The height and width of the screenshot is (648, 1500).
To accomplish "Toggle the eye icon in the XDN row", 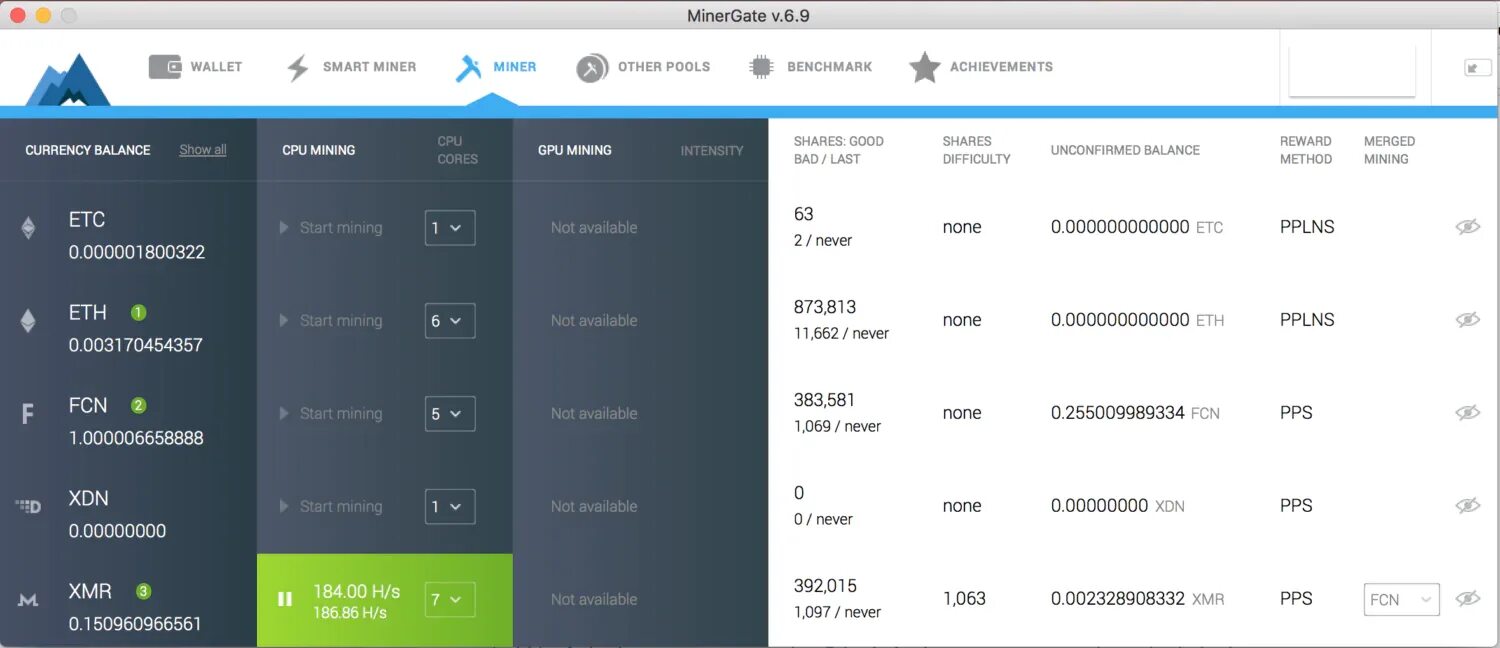I will pyautogui.click(x=1467, y=506).
